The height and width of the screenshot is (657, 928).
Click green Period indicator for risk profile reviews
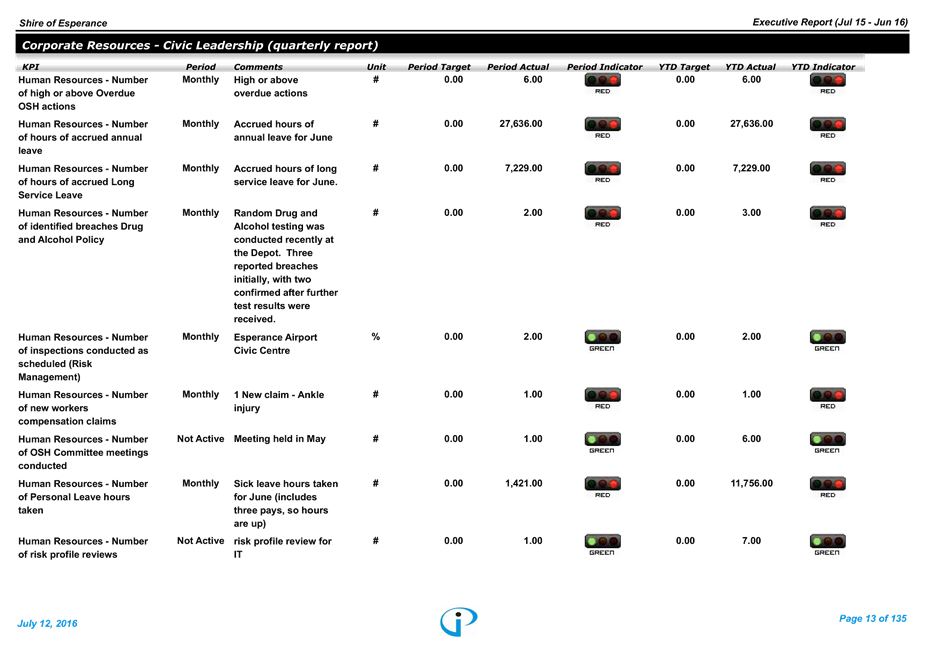(602, 545)
